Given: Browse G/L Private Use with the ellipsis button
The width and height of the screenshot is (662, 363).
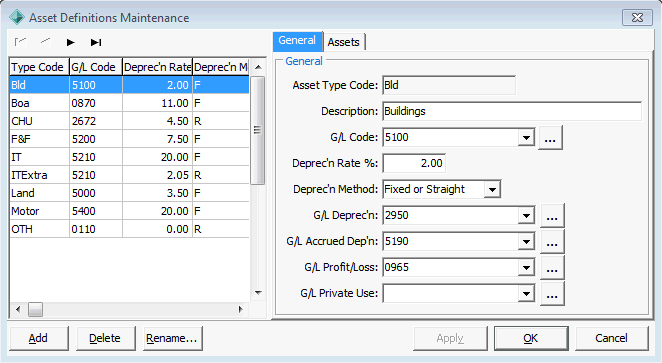Looking at the screenshot, I should [552, 294].
